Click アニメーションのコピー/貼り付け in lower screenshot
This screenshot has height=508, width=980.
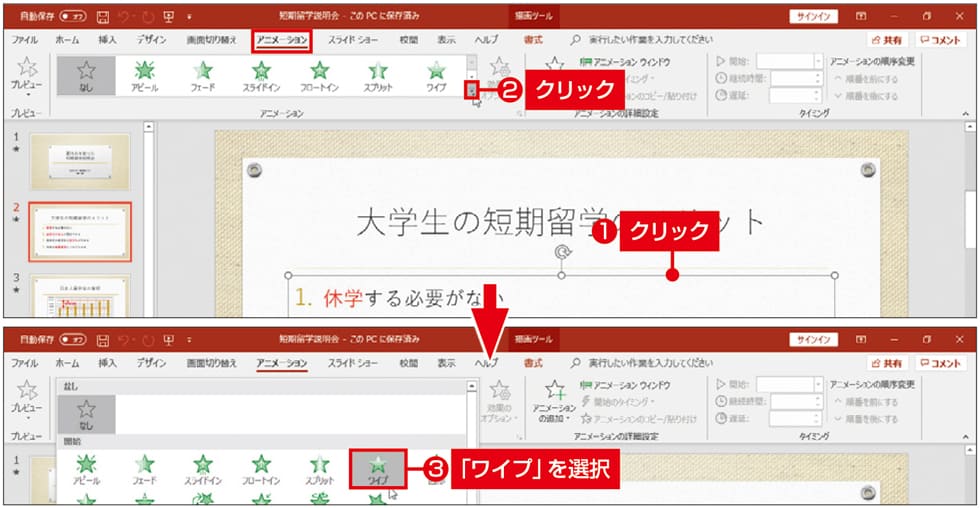coord(639,419)
